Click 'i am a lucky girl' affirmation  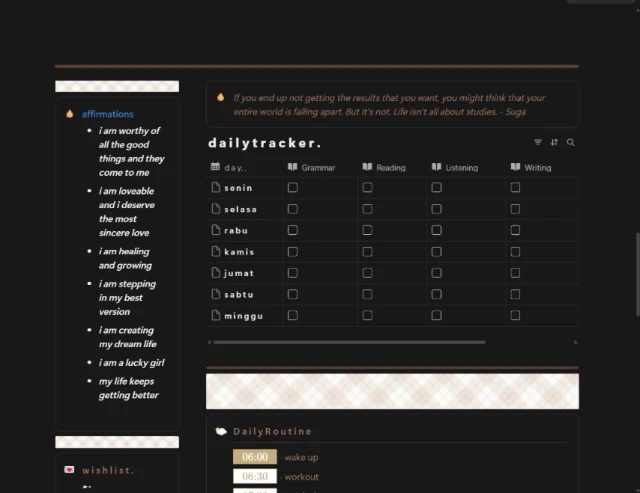[x=131, y=362]
